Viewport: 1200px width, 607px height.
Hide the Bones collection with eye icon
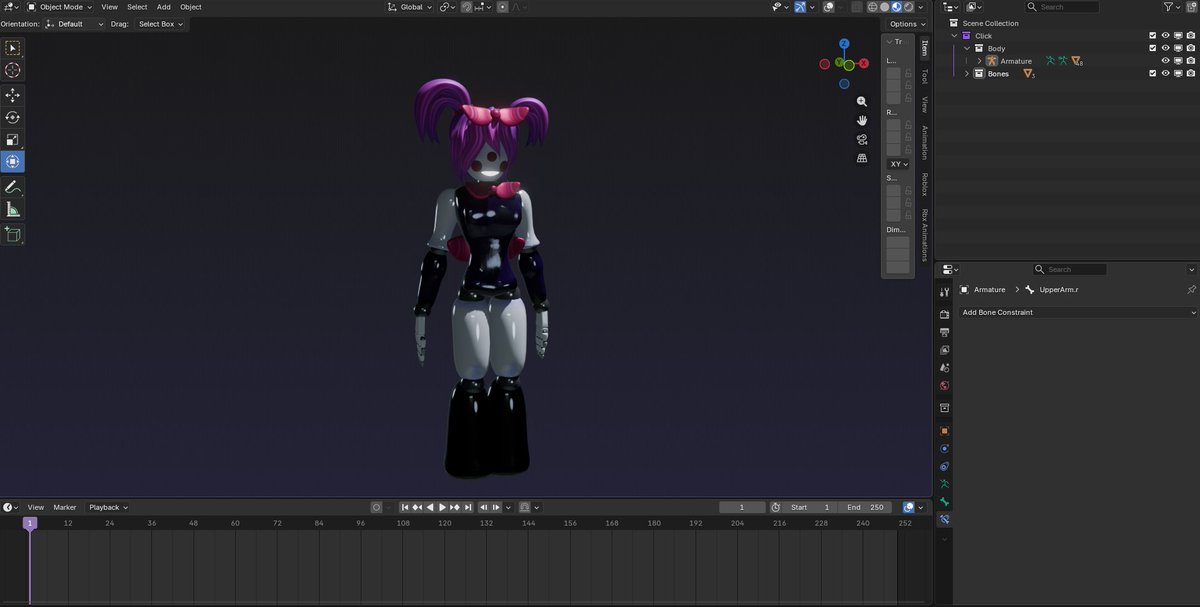point(1165,73)
